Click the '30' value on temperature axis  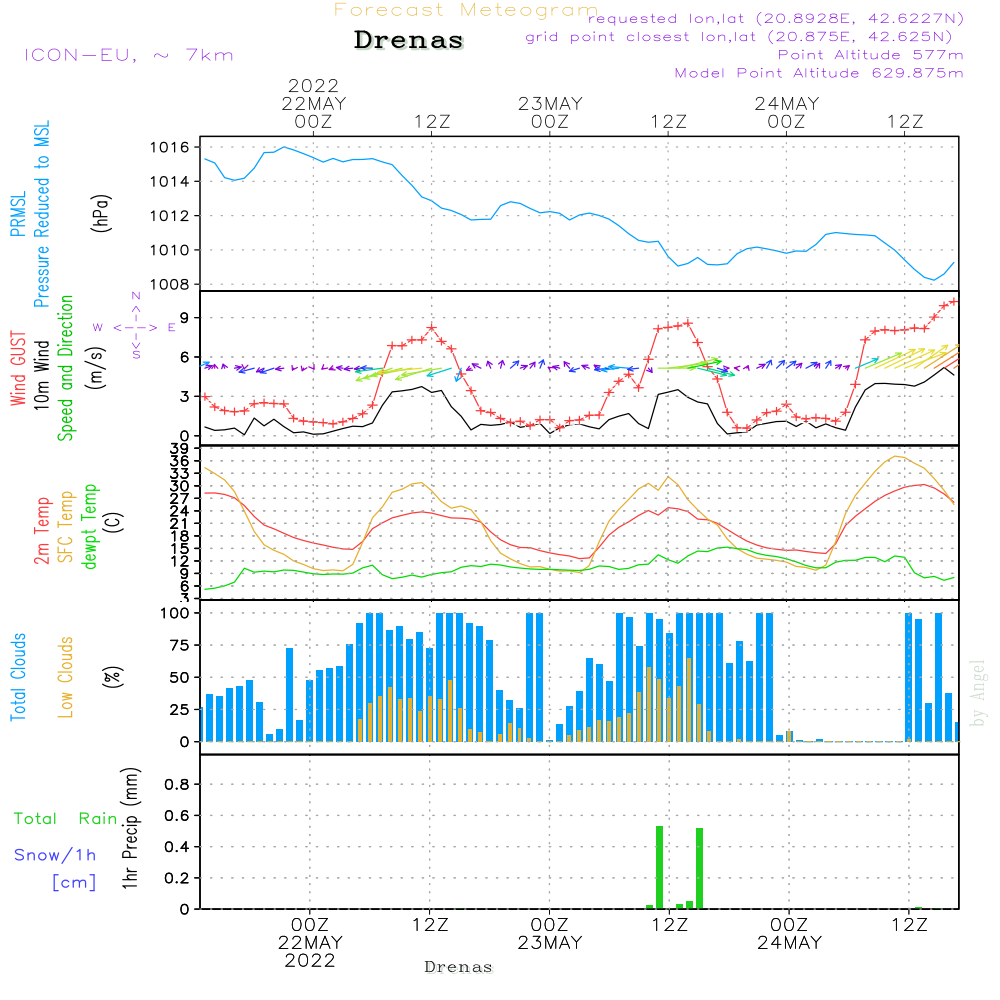(180, 486)
